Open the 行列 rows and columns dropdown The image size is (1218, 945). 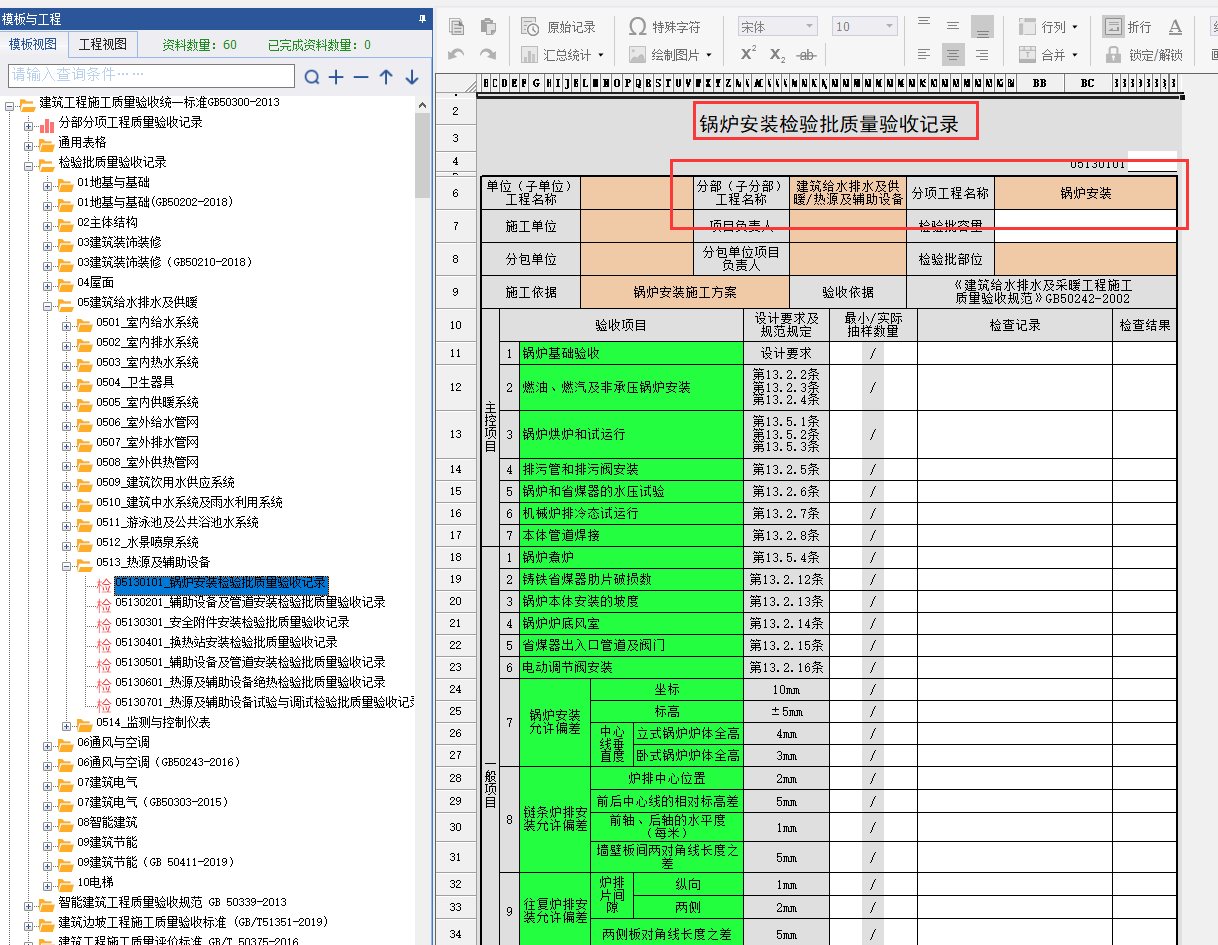point(1048,27)
